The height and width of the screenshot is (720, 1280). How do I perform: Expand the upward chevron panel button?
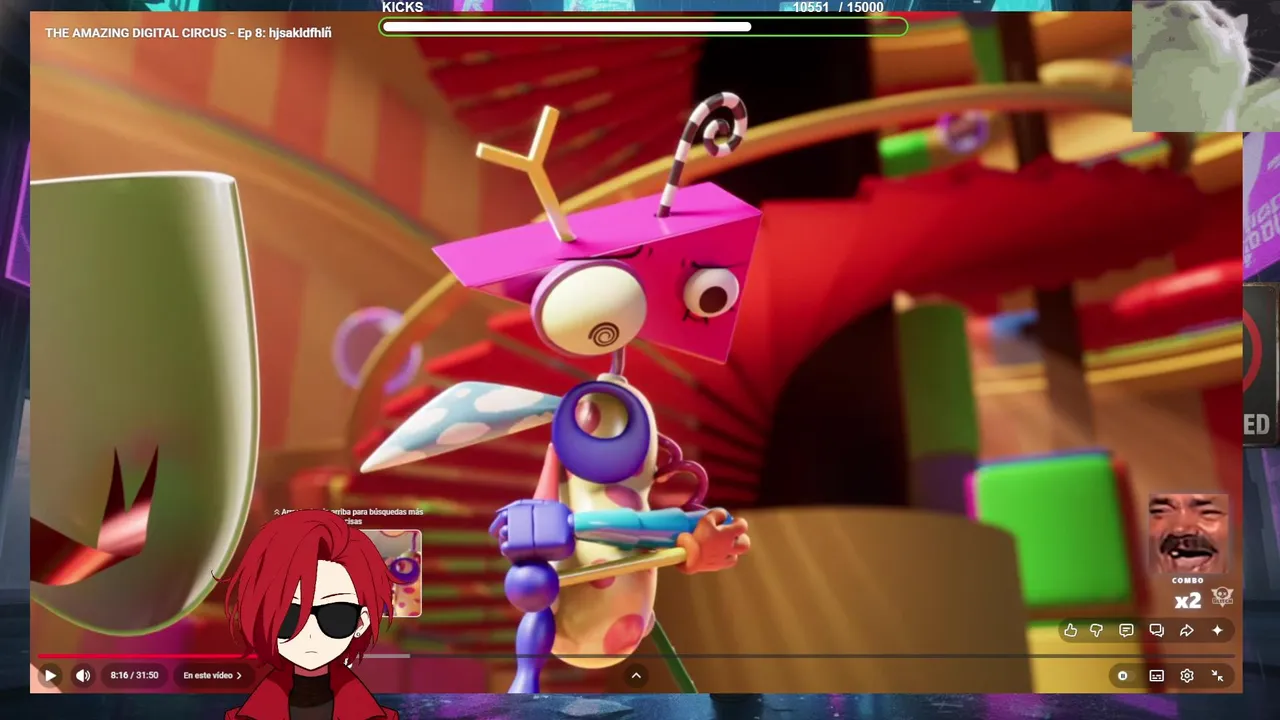click(x=636, y=676)
